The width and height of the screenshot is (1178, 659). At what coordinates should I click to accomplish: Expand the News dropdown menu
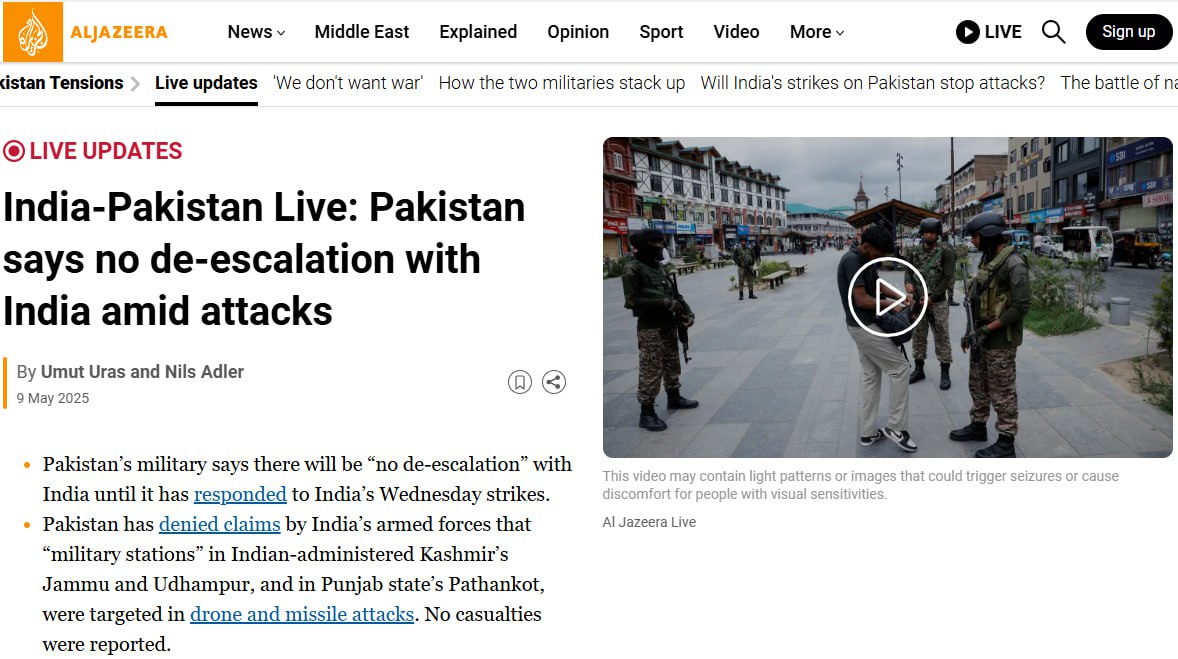(x=256, y=32)
